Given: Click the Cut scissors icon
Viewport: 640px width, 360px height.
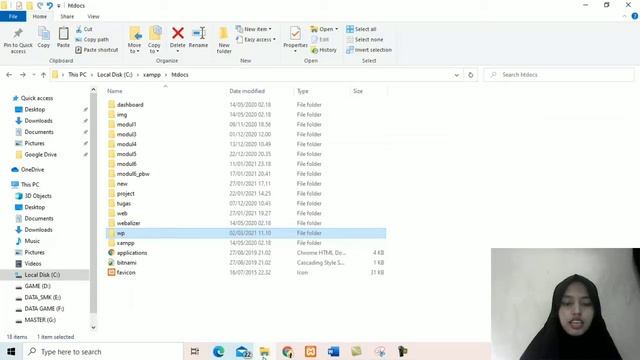Looking at the screenshot, I should [x=78, y=29].
